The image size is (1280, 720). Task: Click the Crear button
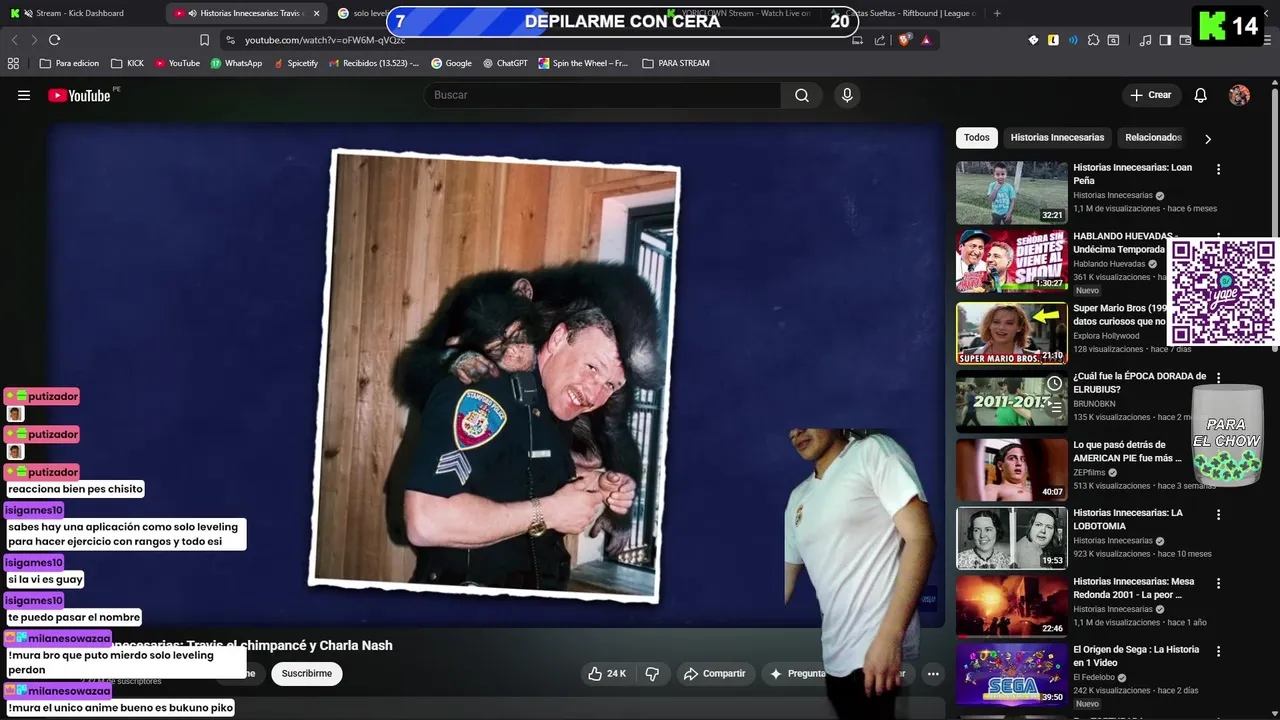pyautogui.click(x=1150, y=95)
